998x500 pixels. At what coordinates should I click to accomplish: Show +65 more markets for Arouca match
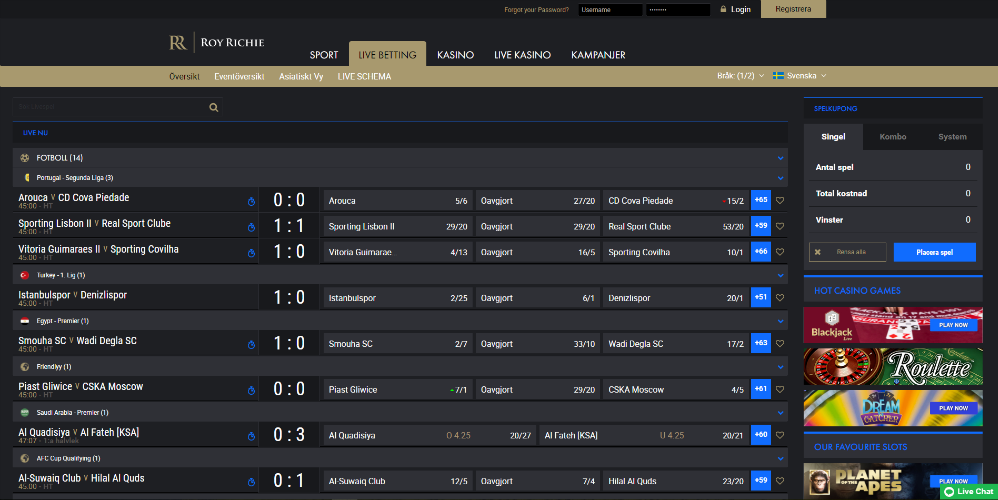(x=761, y=200)
